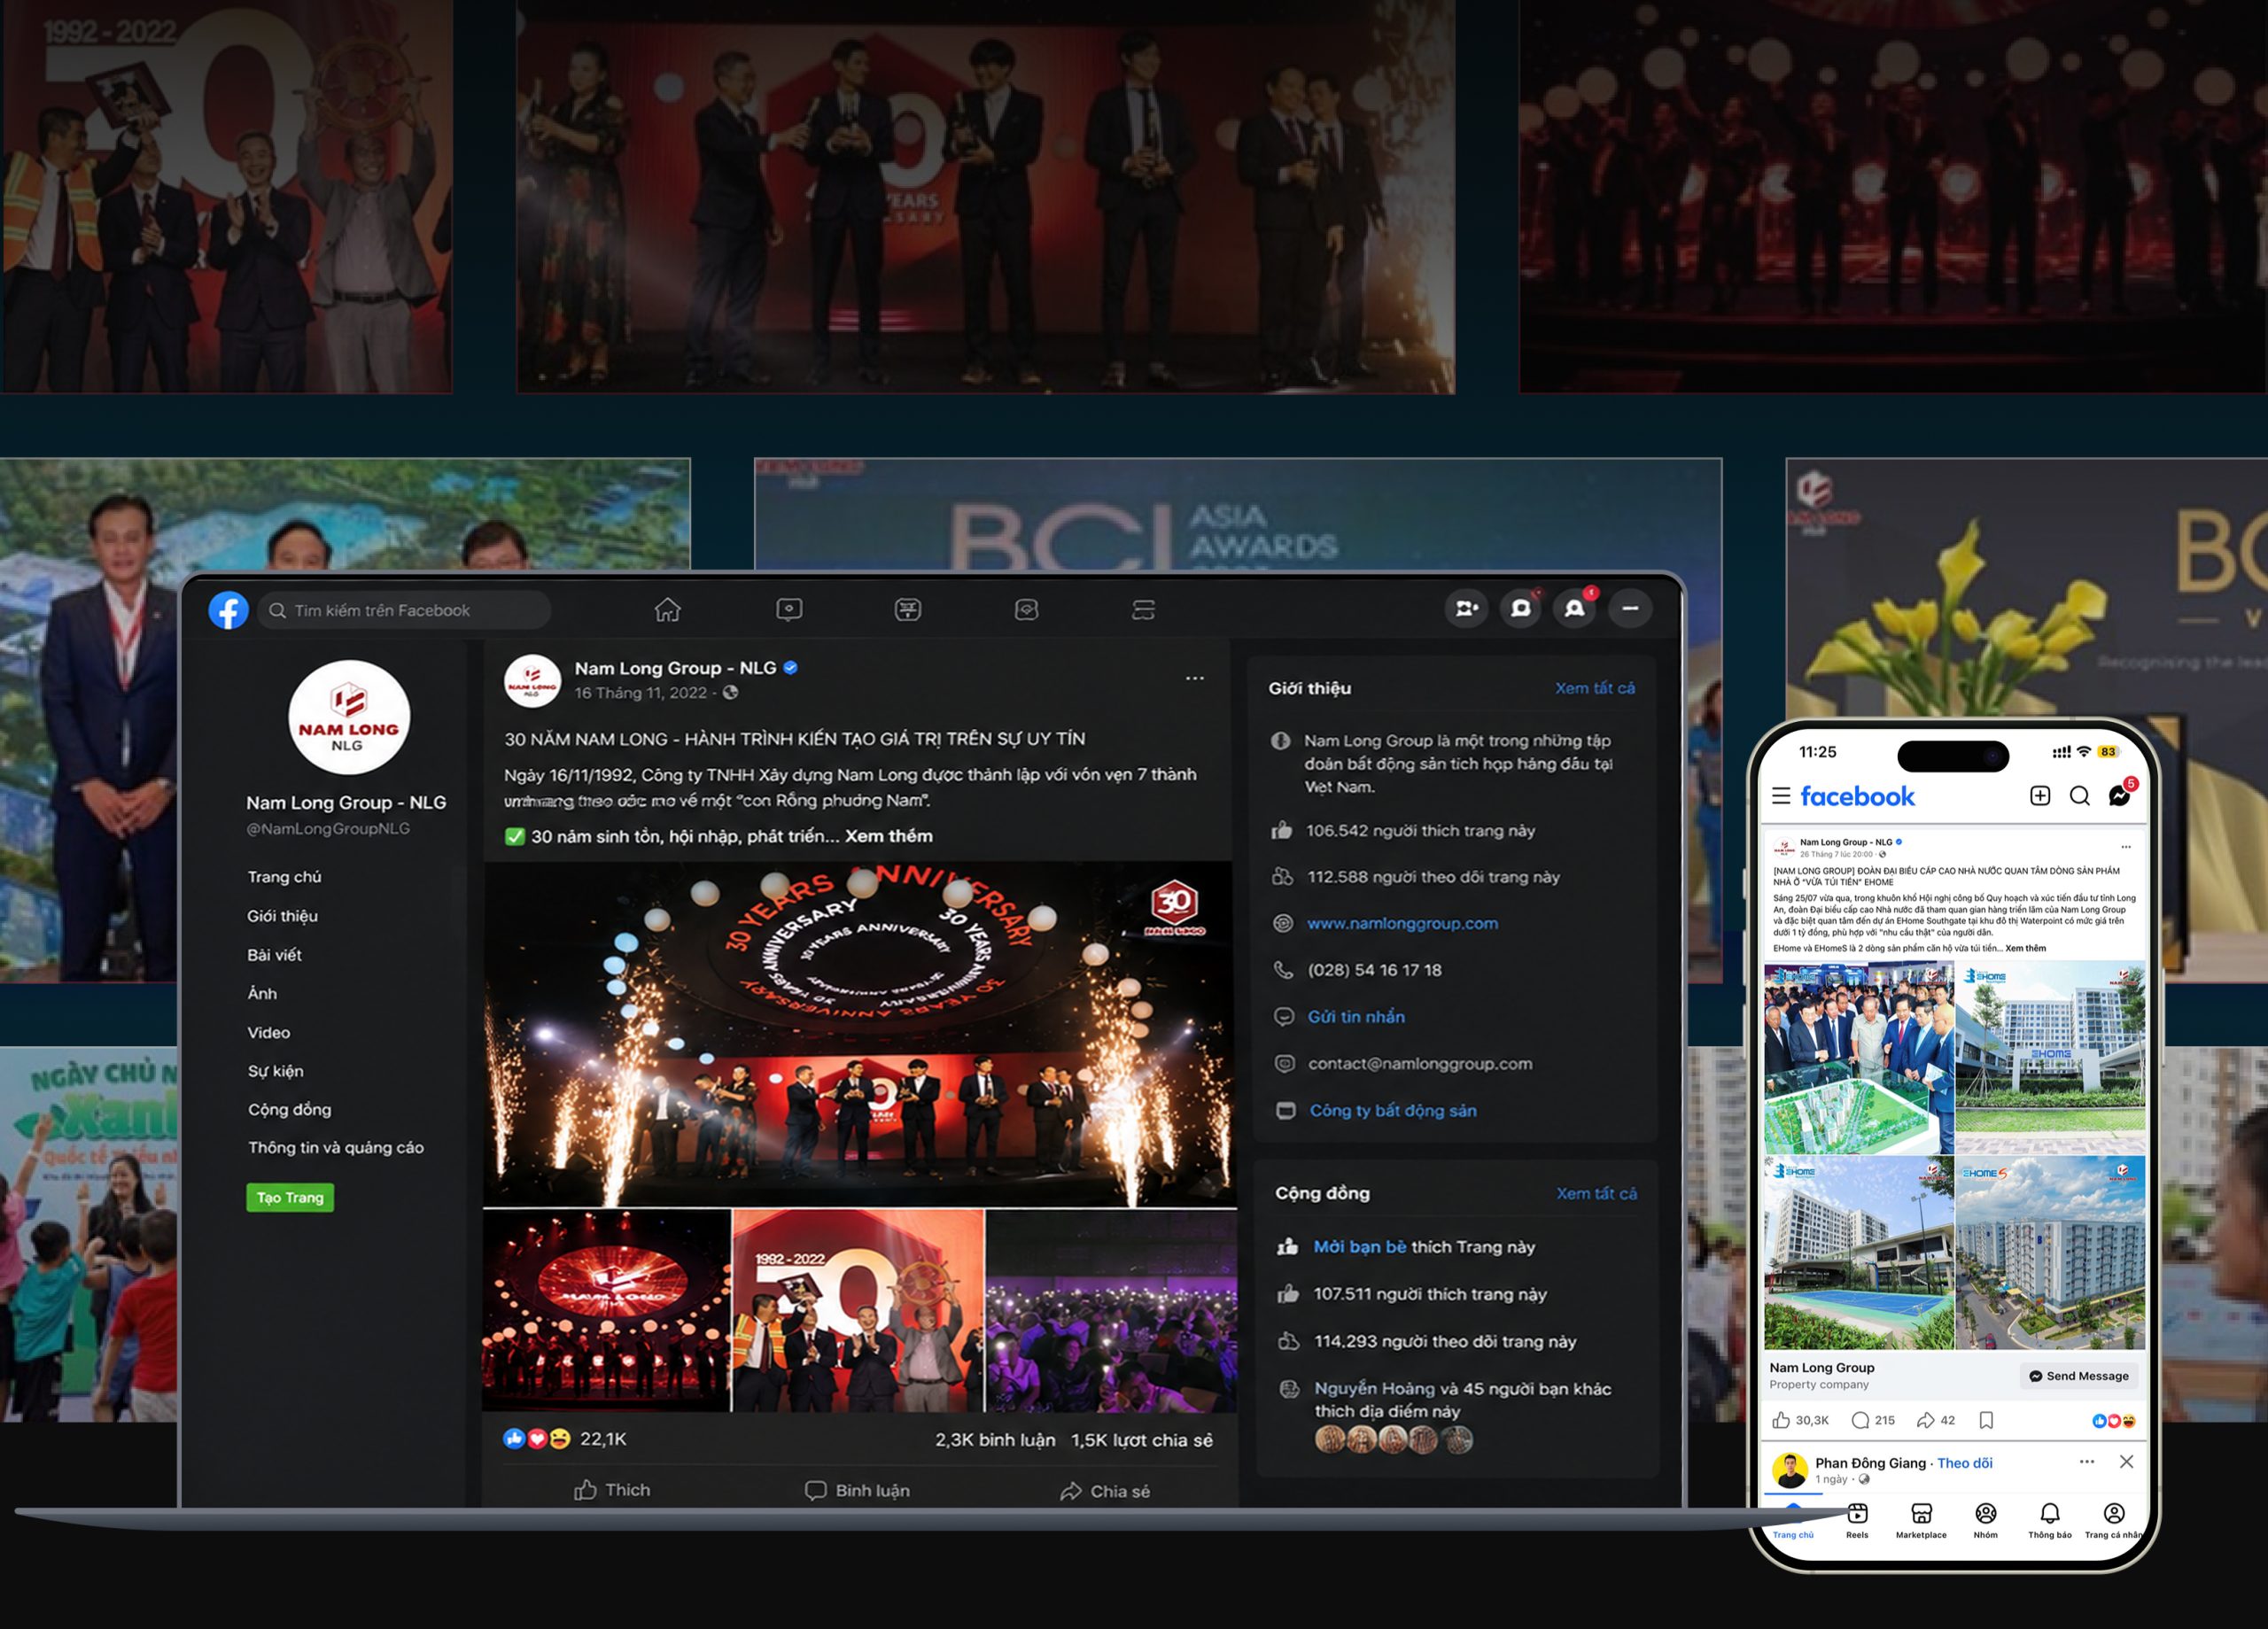Viewport: 2268px width, 1629px height.
Task: Click the email contact@namlonggroup.com
Action: click(1420, 1064)
